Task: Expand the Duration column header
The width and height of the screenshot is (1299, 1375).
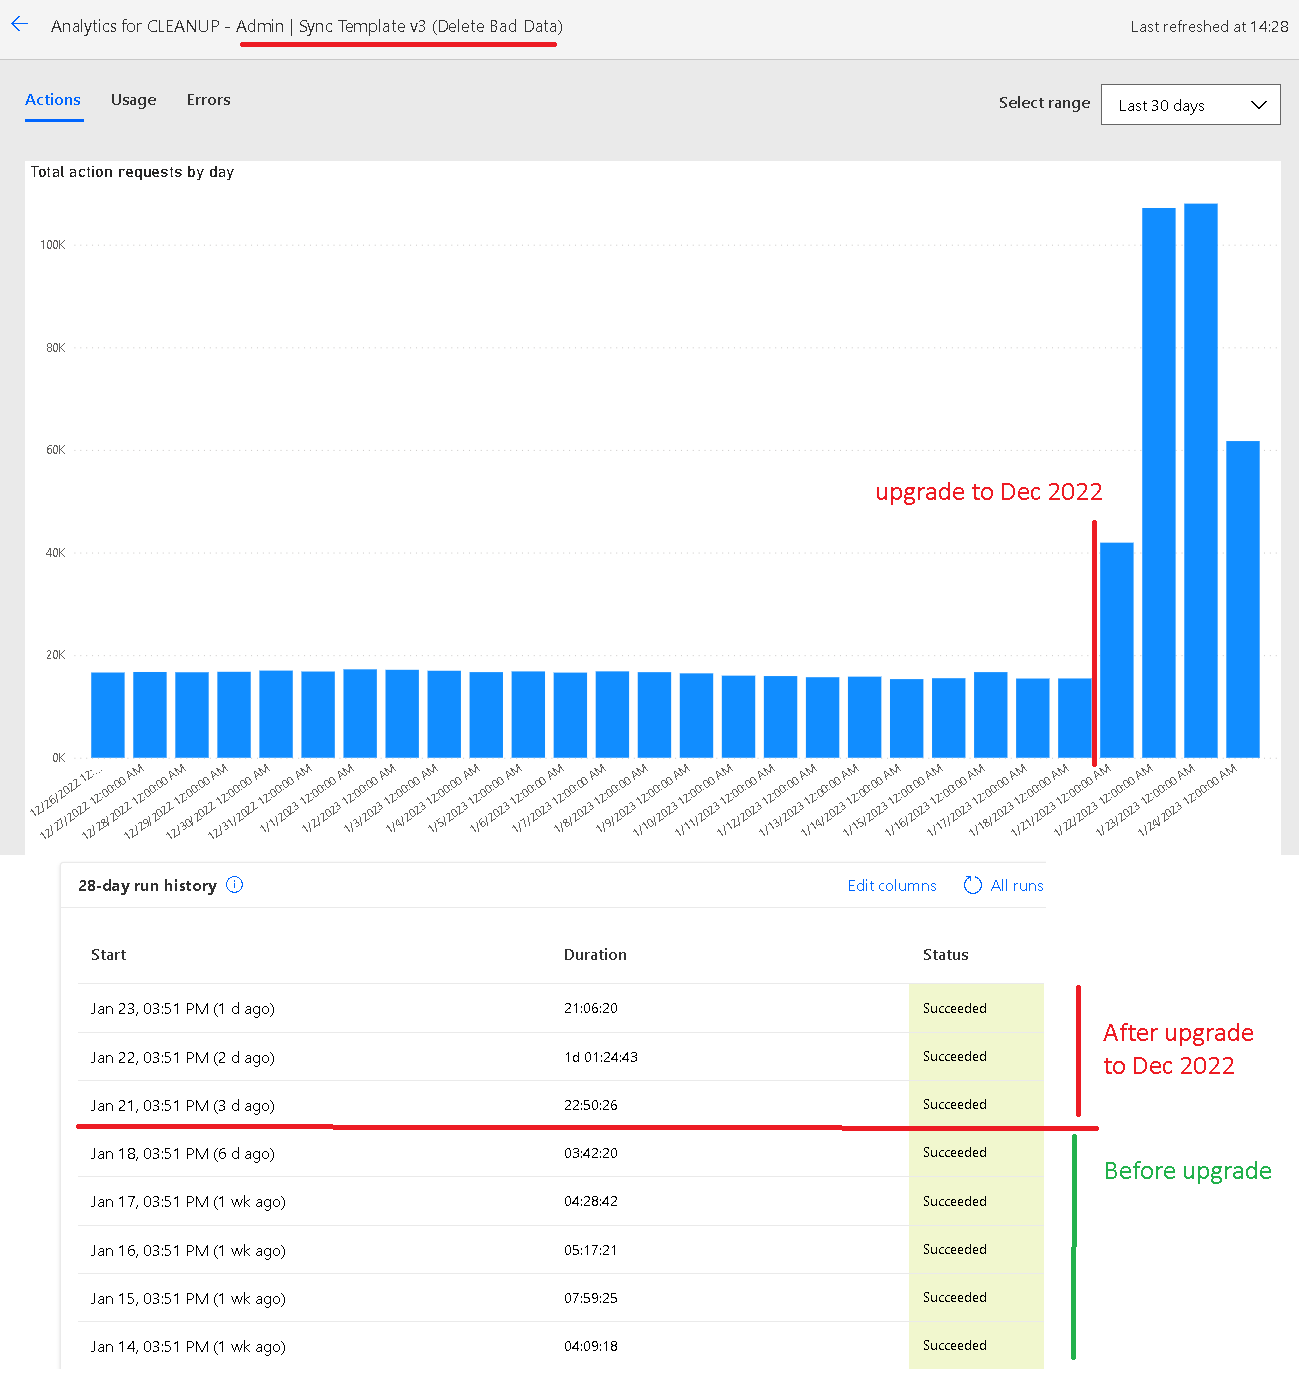Action: [x=595, y=954]
